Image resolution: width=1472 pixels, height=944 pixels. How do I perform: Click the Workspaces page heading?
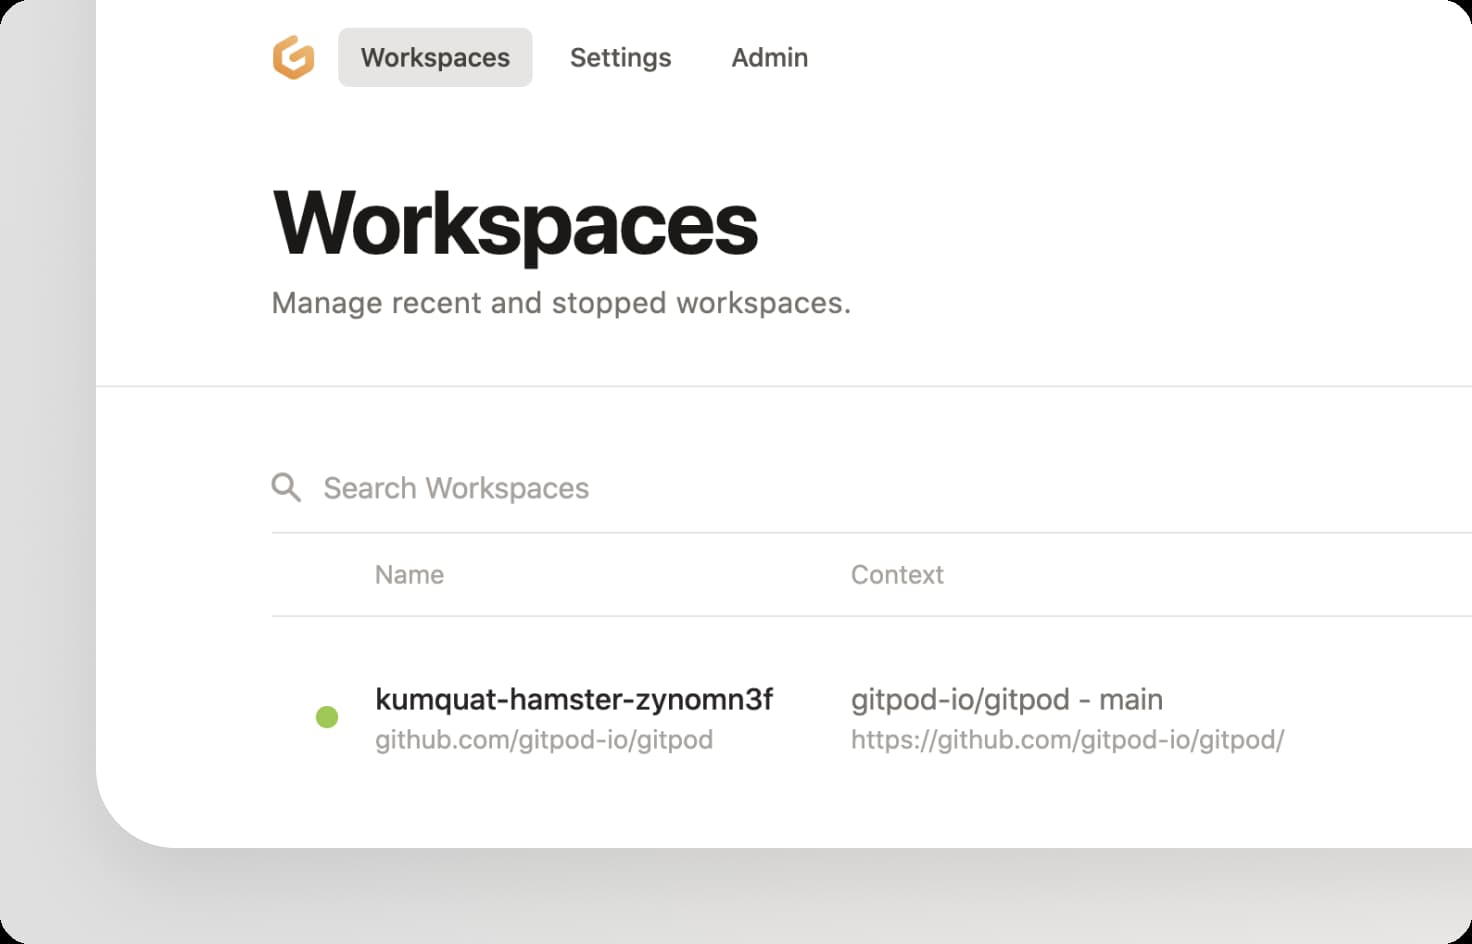(x=515, y=224)
